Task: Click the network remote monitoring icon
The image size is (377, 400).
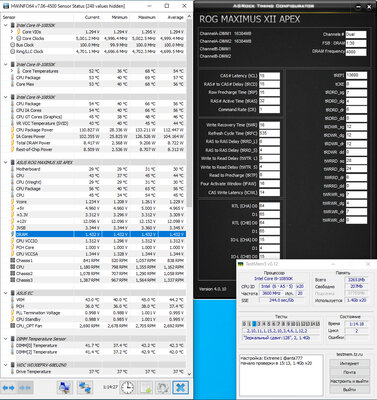Action: 85,388
